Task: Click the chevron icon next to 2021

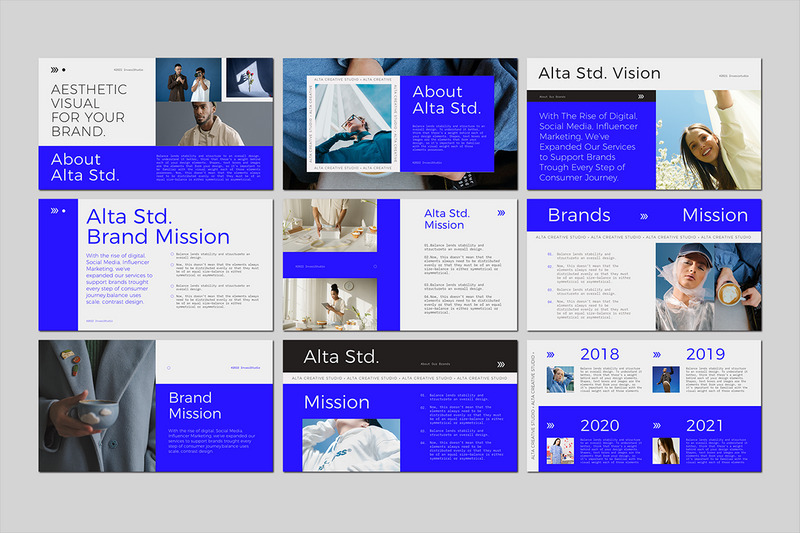Action: tap(657, 425)
